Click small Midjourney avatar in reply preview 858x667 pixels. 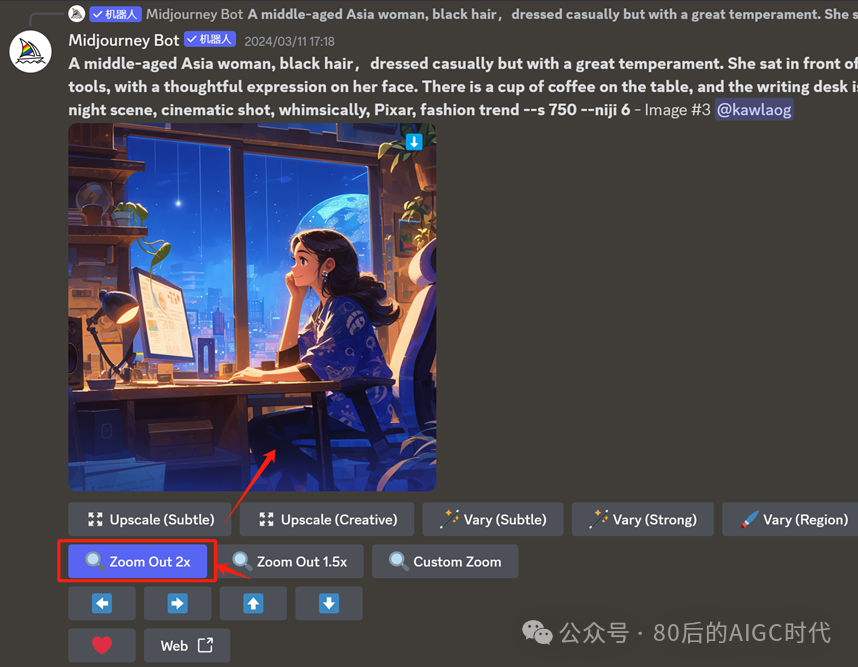click(x=77, y=14)
